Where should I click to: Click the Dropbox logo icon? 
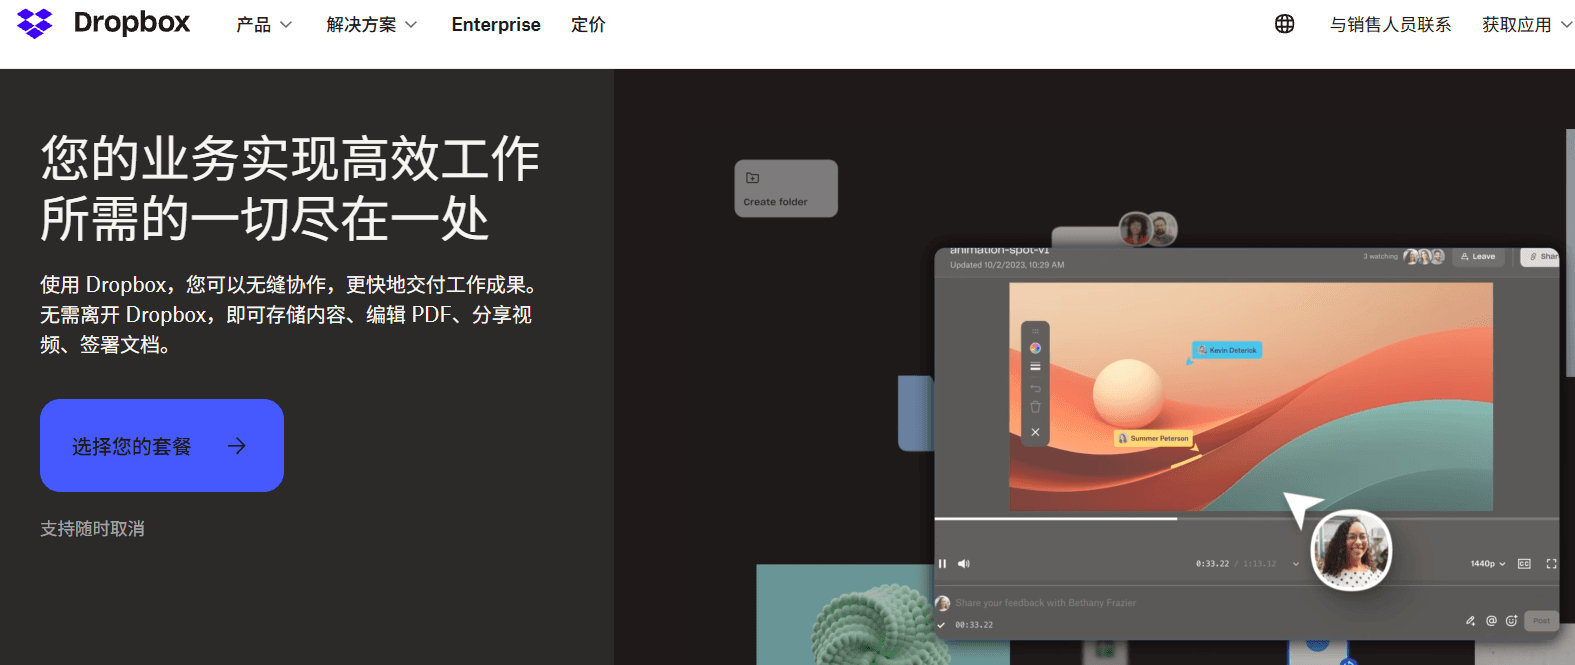tap(35, 24)
